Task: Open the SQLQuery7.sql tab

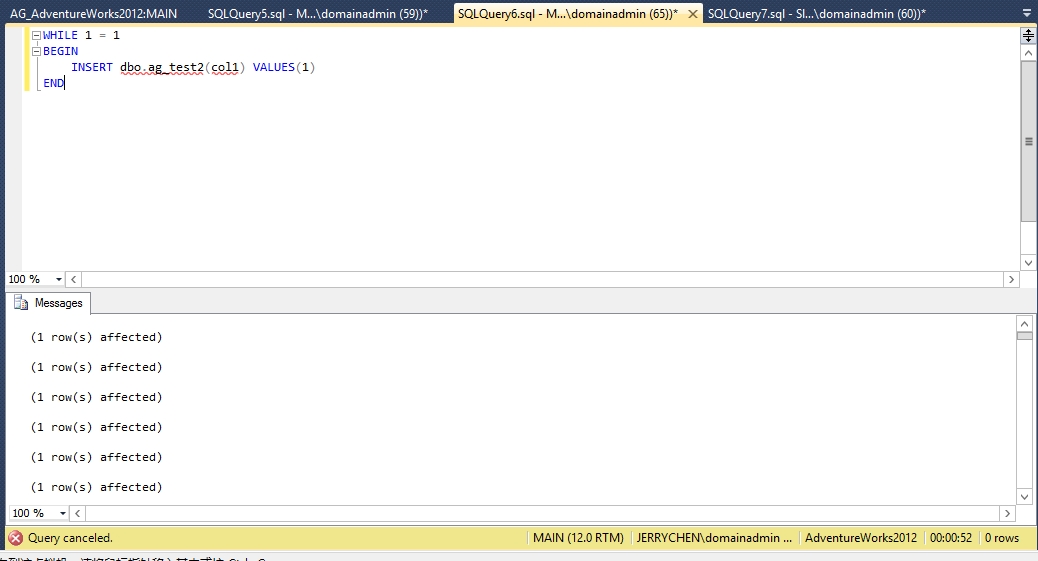Action: tap(817, 13)
